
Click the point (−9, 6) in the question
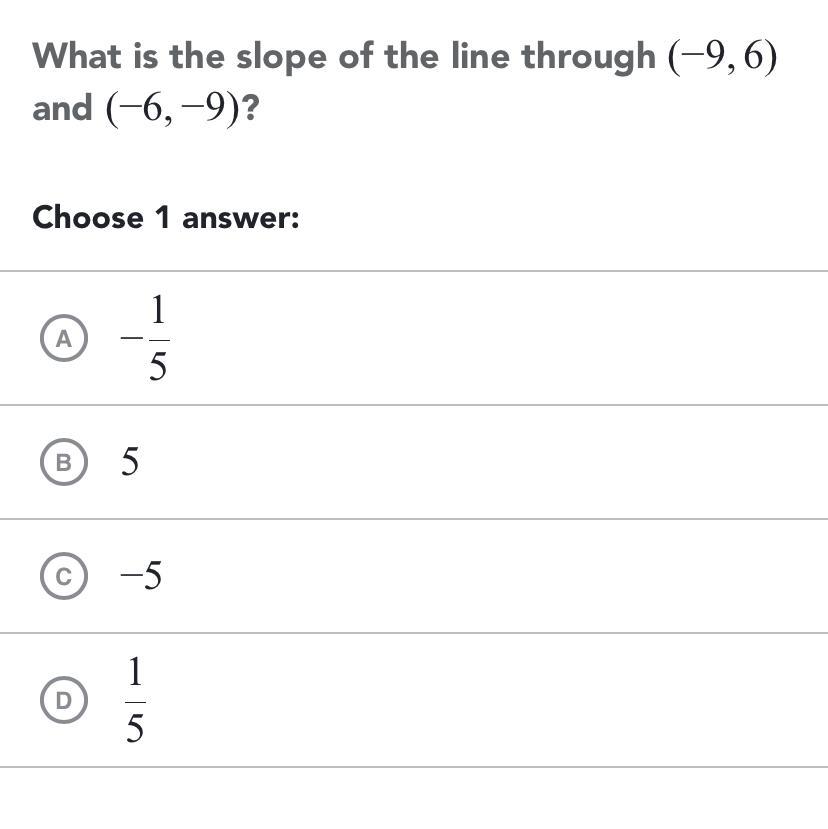722,58
